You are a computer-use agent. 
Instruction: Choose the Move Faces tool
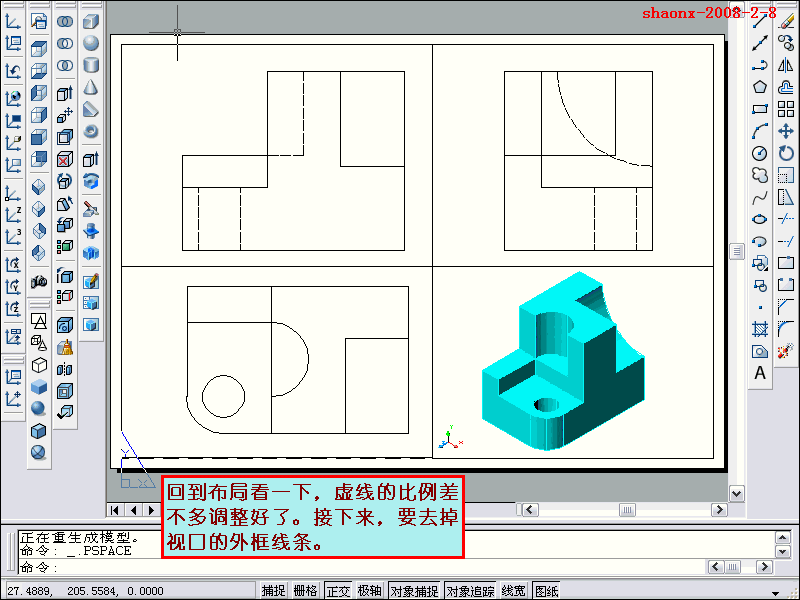(65, 115)
